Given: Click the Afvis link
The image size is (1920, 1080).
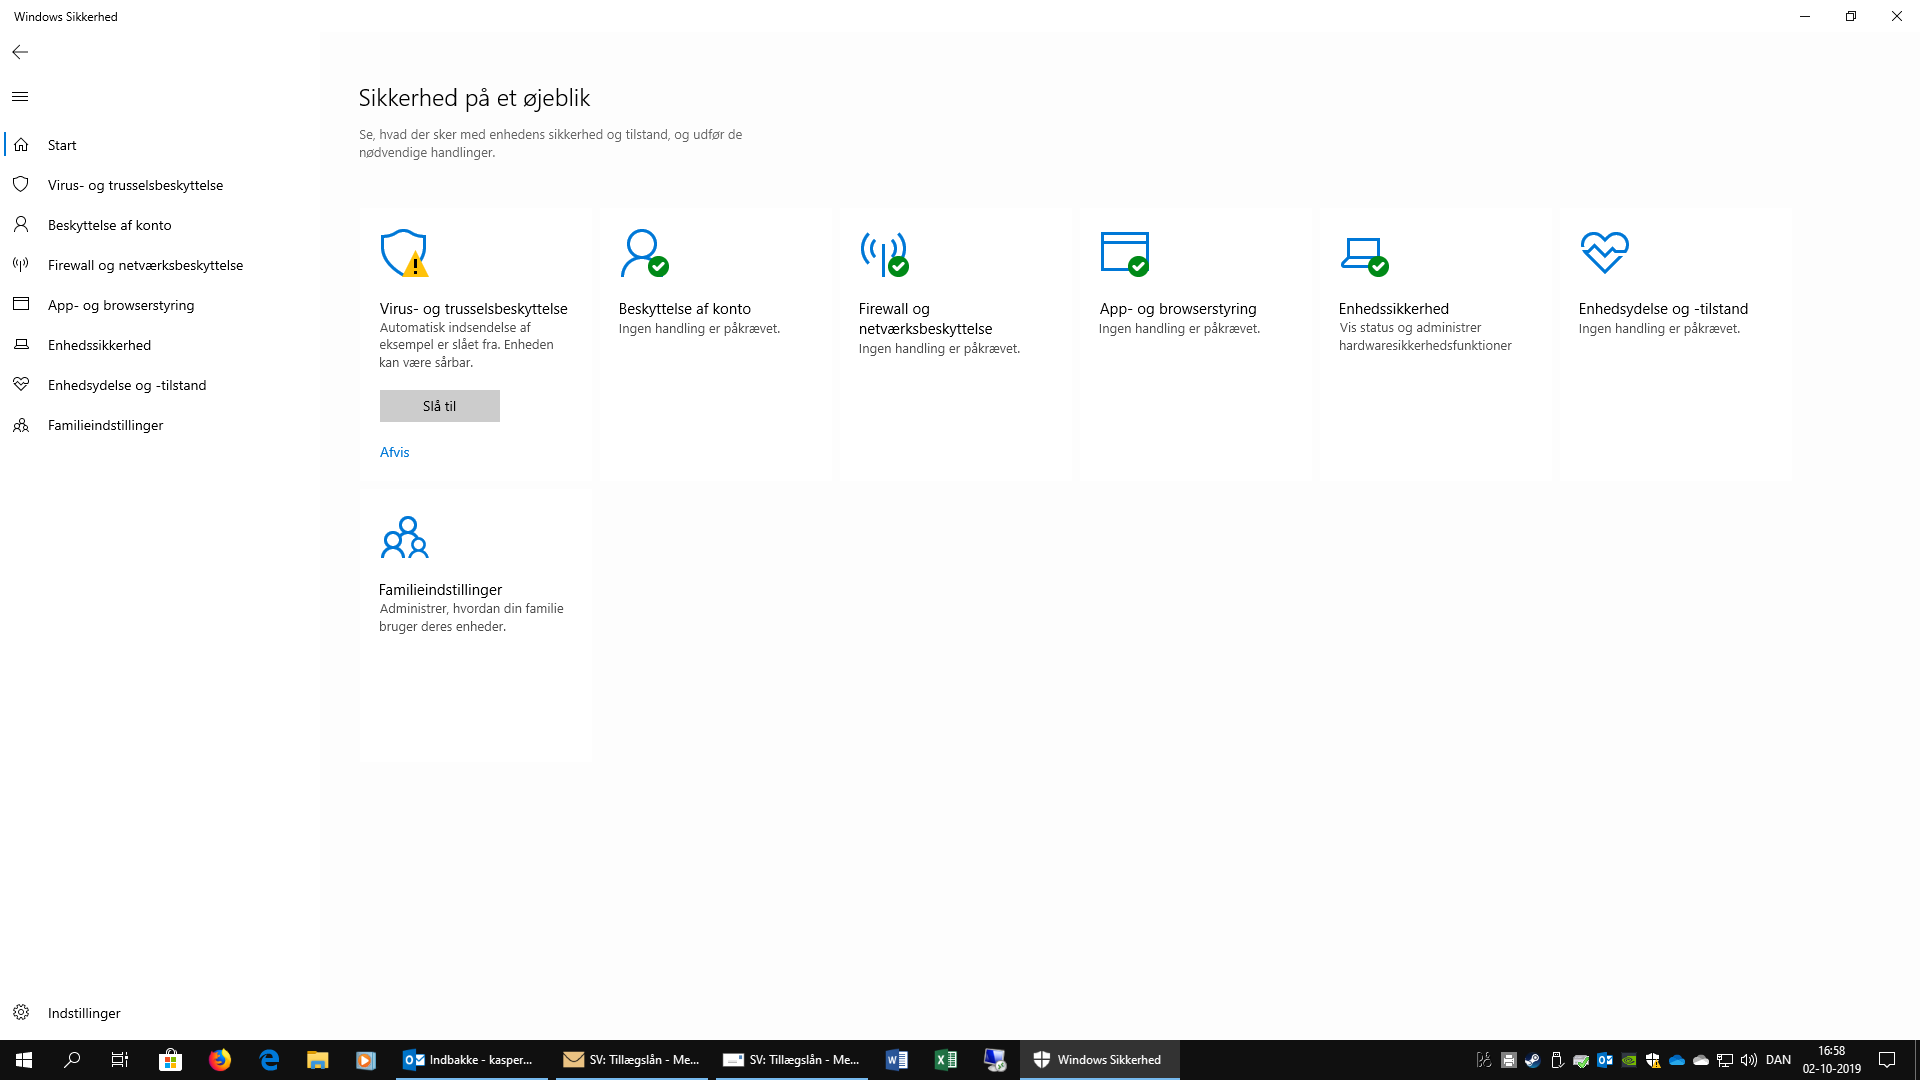Looking at the screenshot, I should [394, 452].
